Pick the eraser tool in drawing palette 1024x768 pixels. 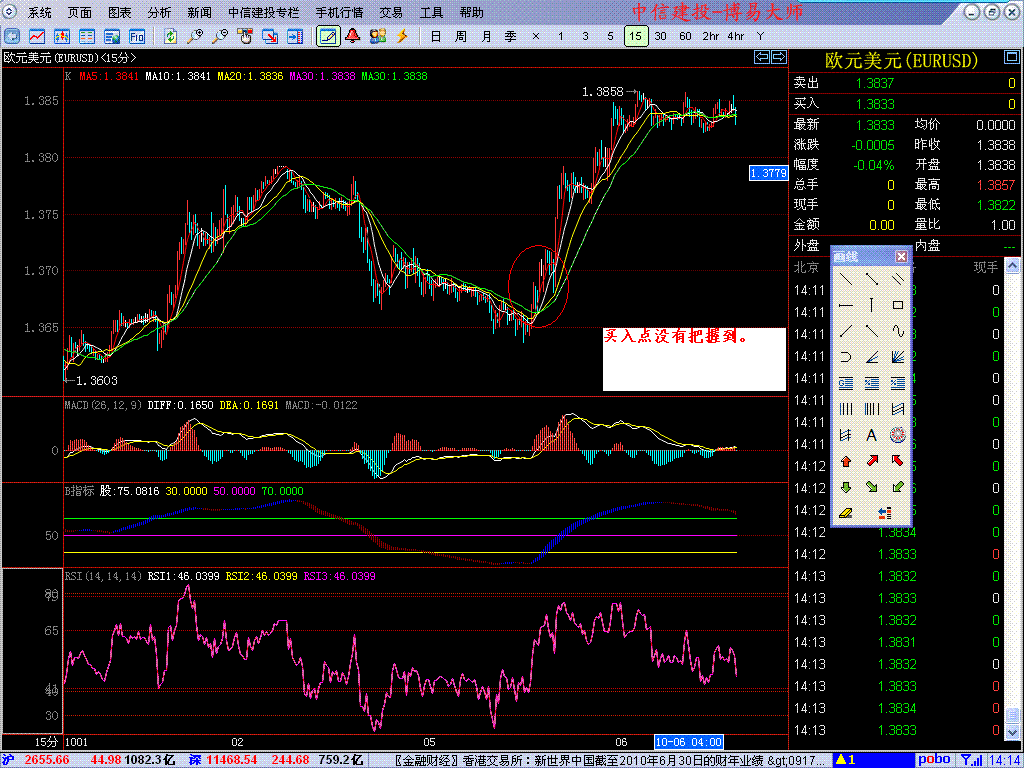pos(845,513)
